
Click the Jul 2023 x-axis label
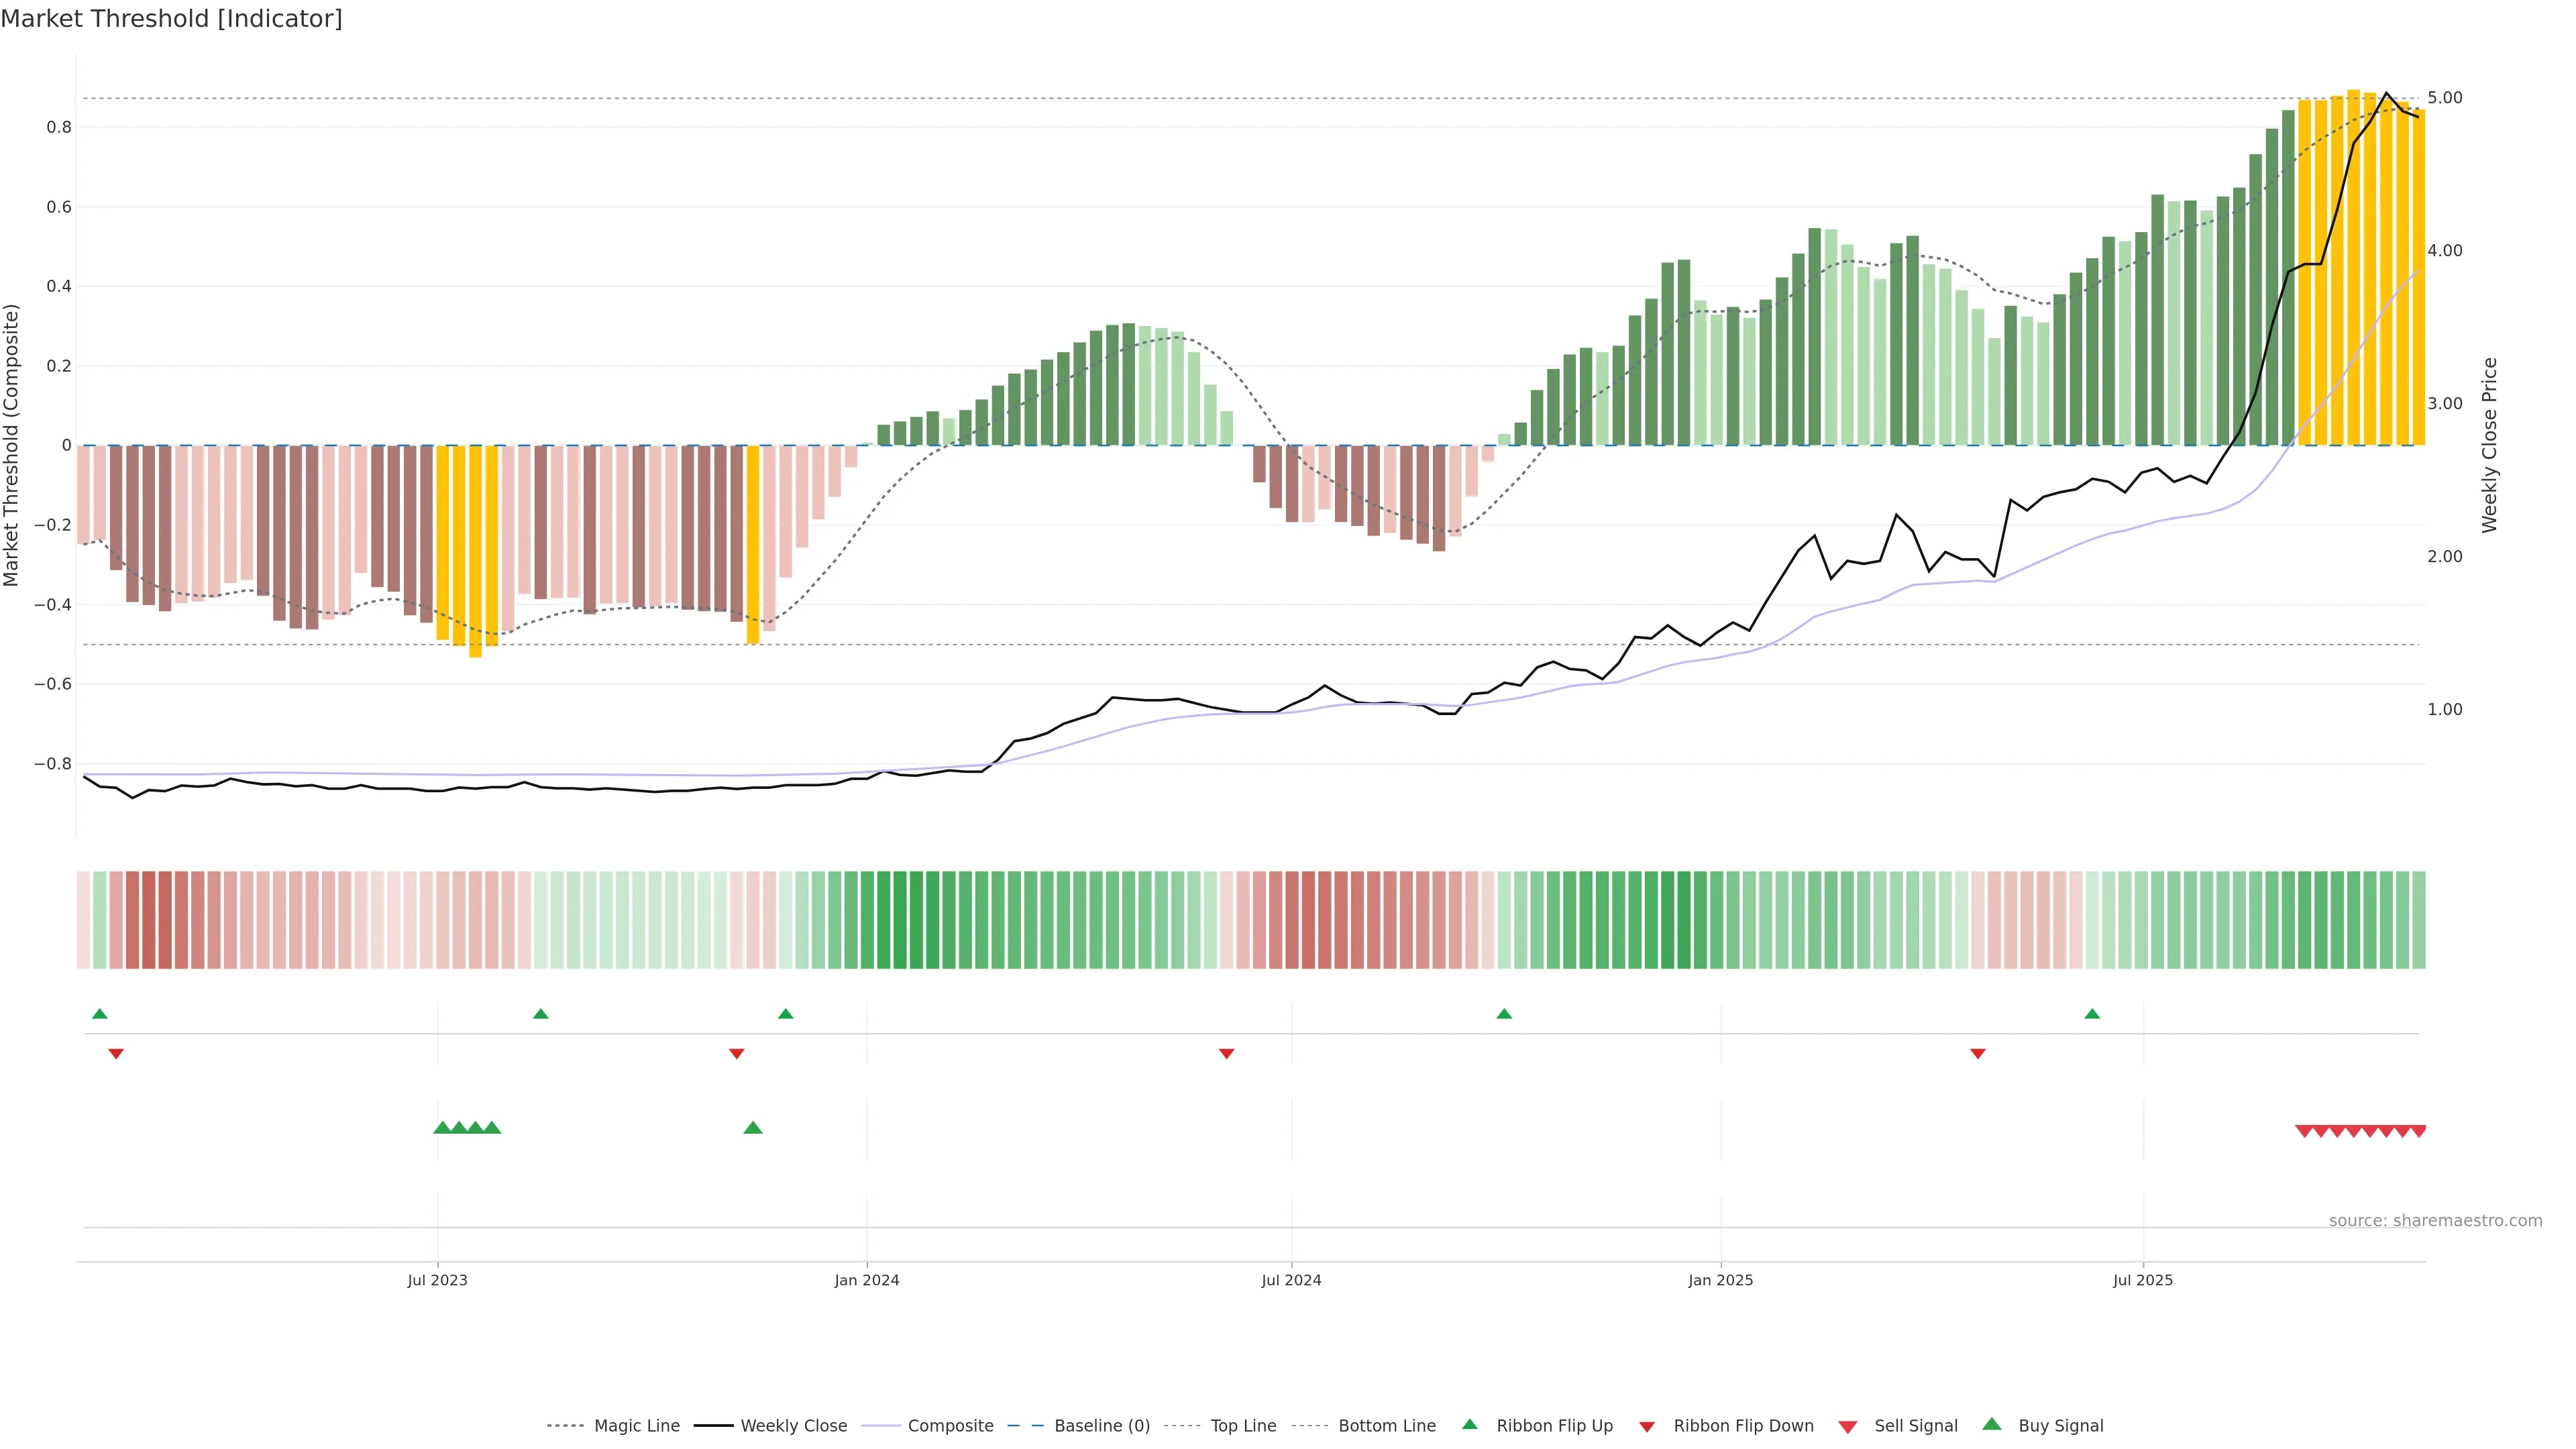(x=437, y=1280)
